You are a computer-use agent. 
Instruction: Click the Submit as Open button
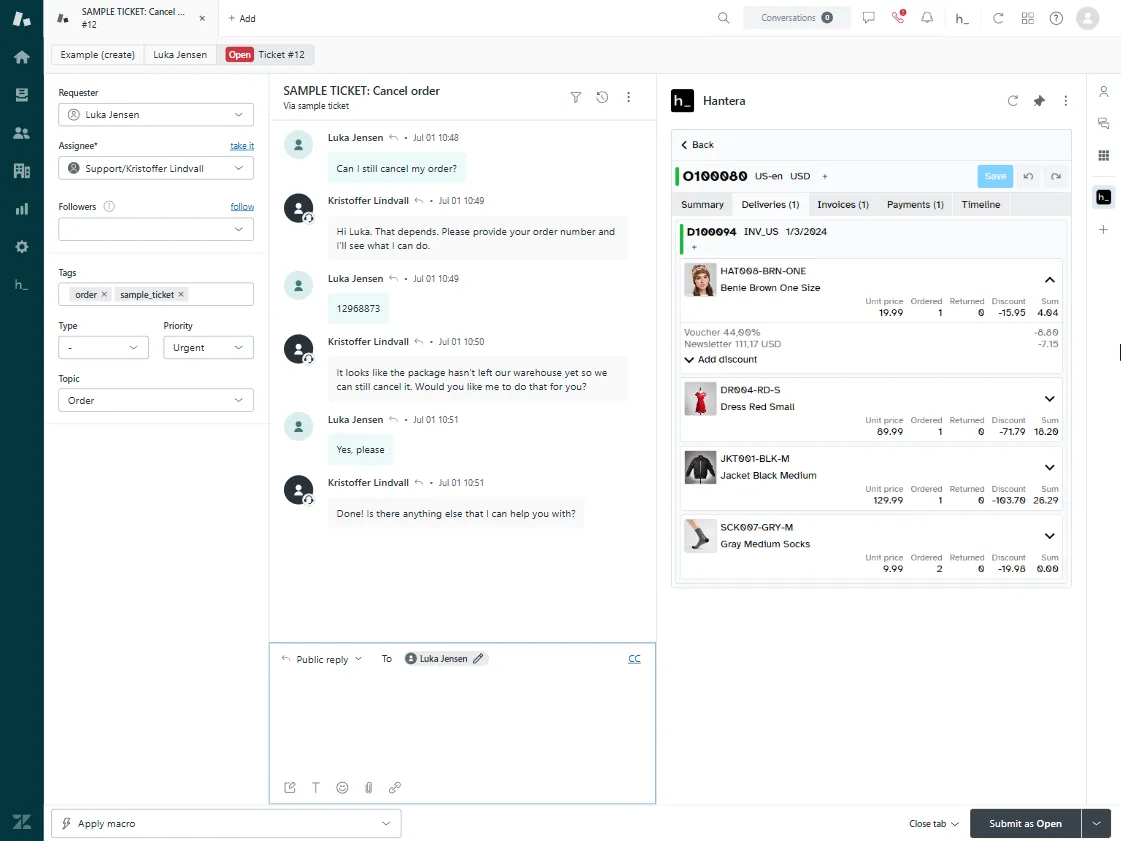(1024, 823)
